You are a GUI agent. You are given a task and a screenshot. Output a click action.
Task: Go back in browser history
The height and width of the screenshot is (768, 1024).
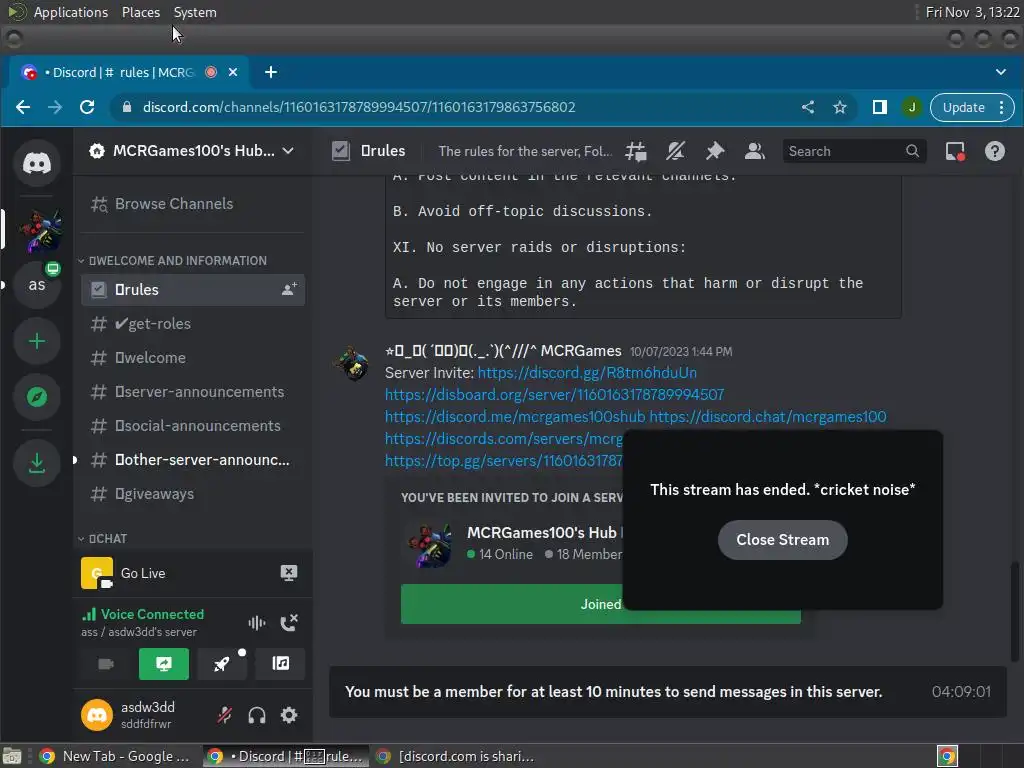point(23,107)
